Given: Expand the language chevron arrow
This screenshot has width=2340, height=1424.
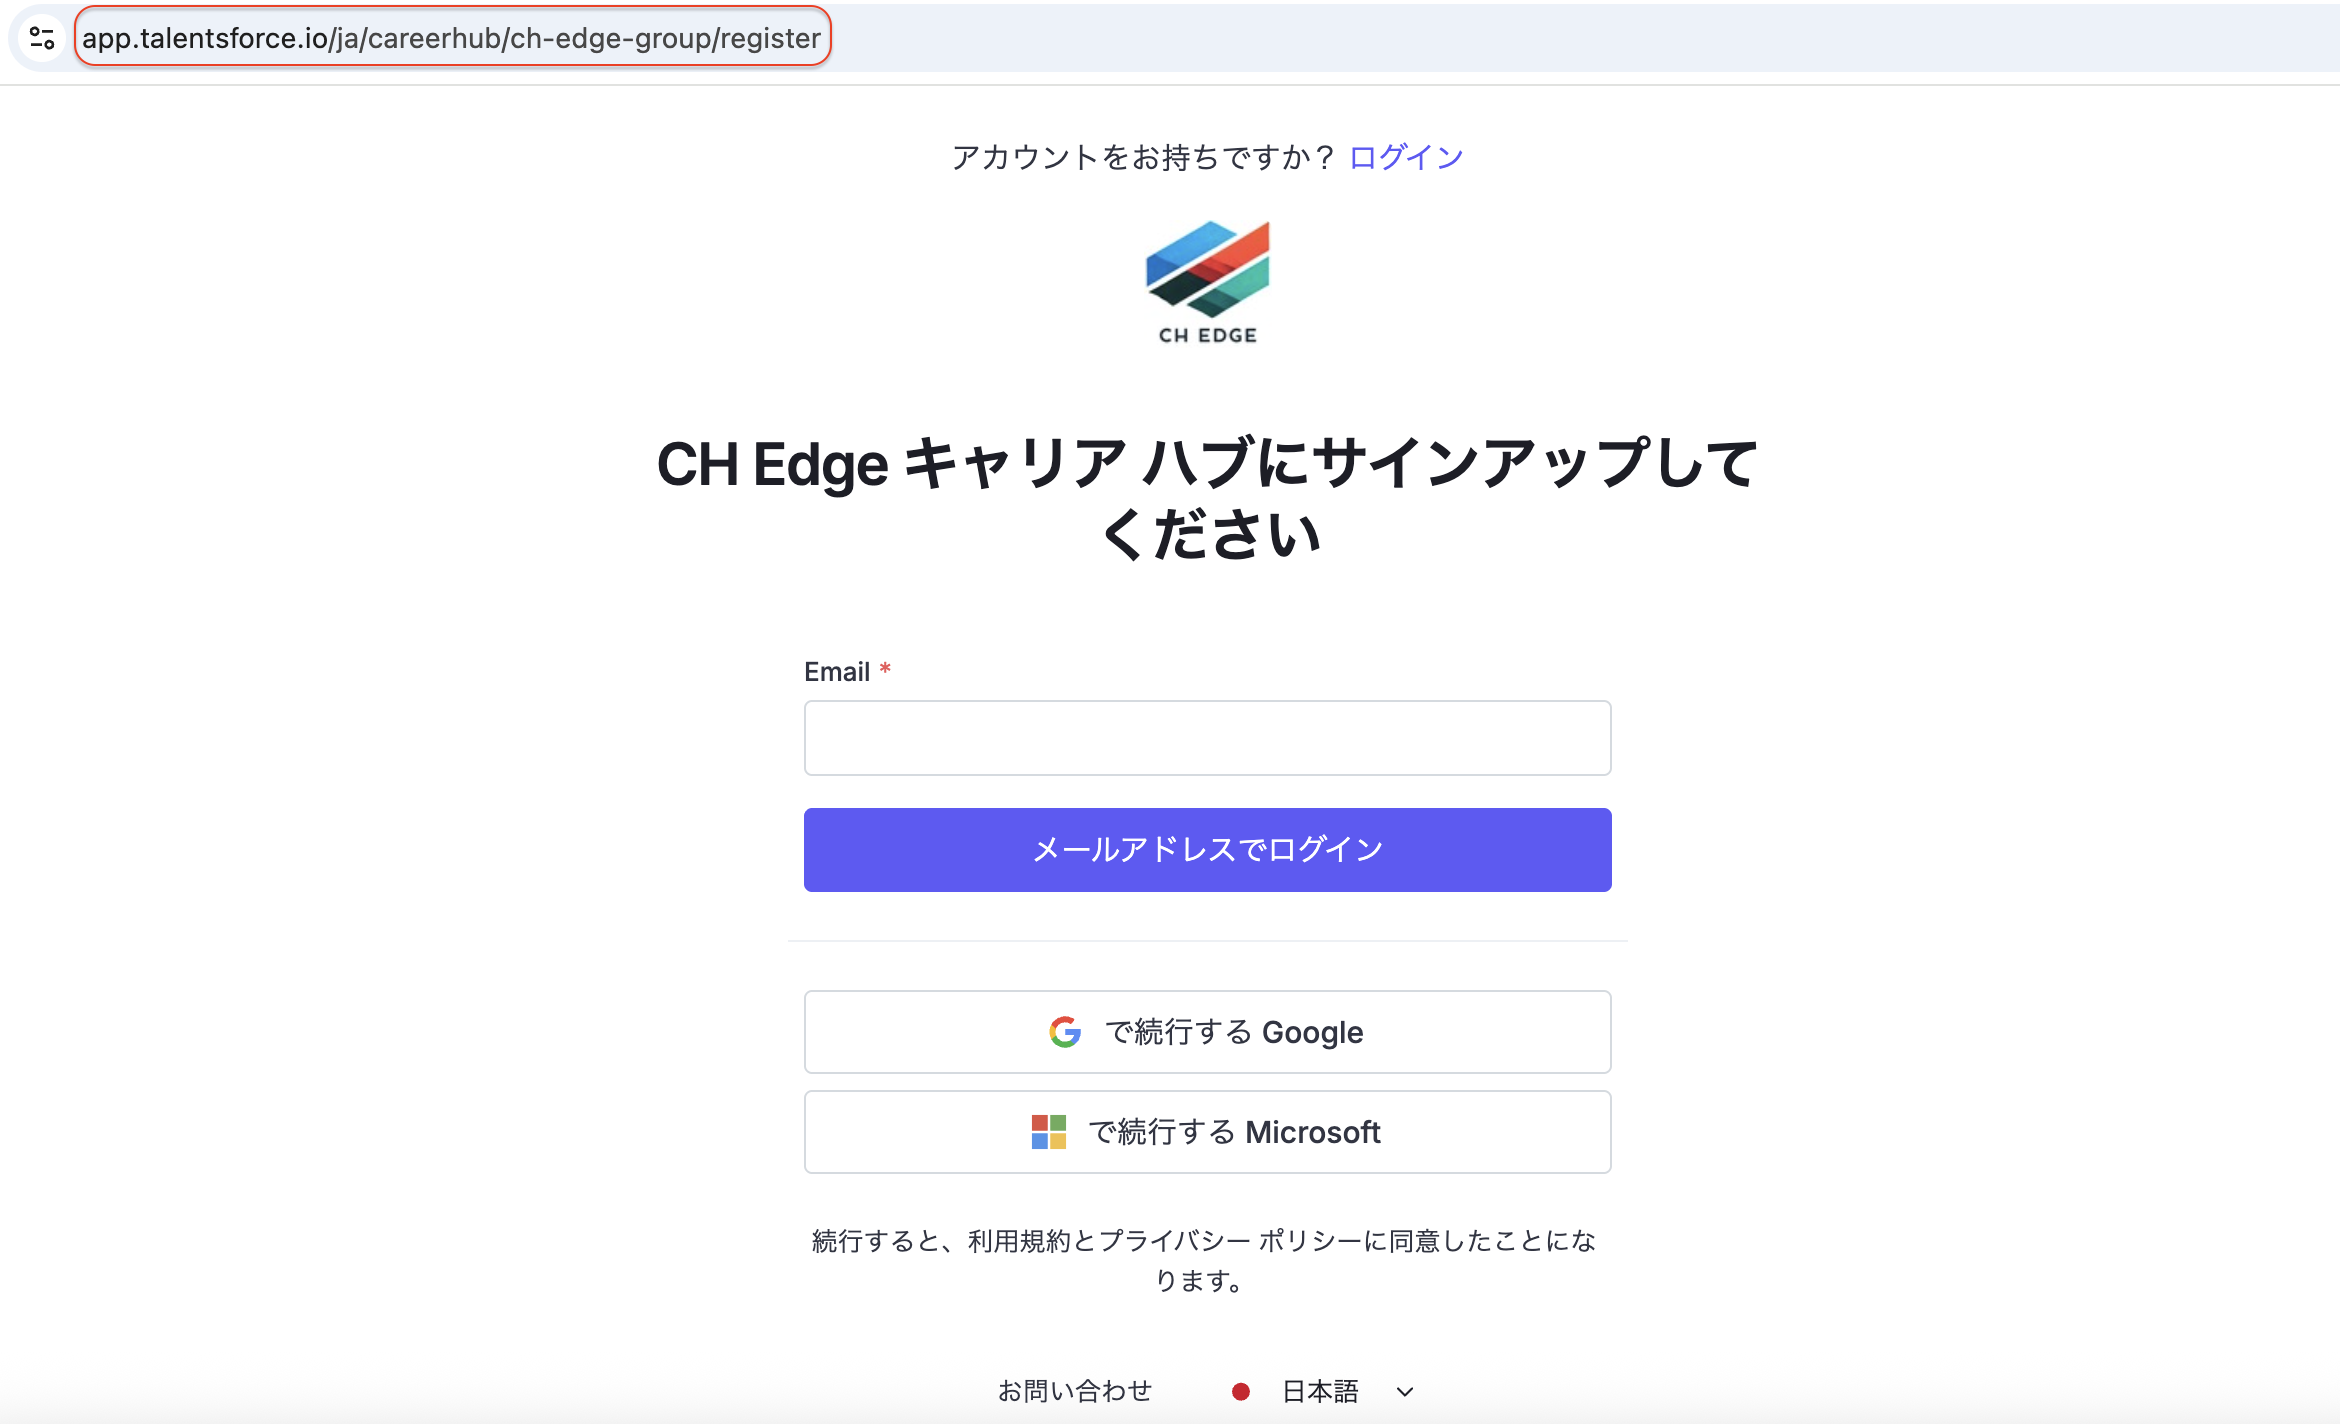Looking at the screenshot, I should (1405, 1392).
